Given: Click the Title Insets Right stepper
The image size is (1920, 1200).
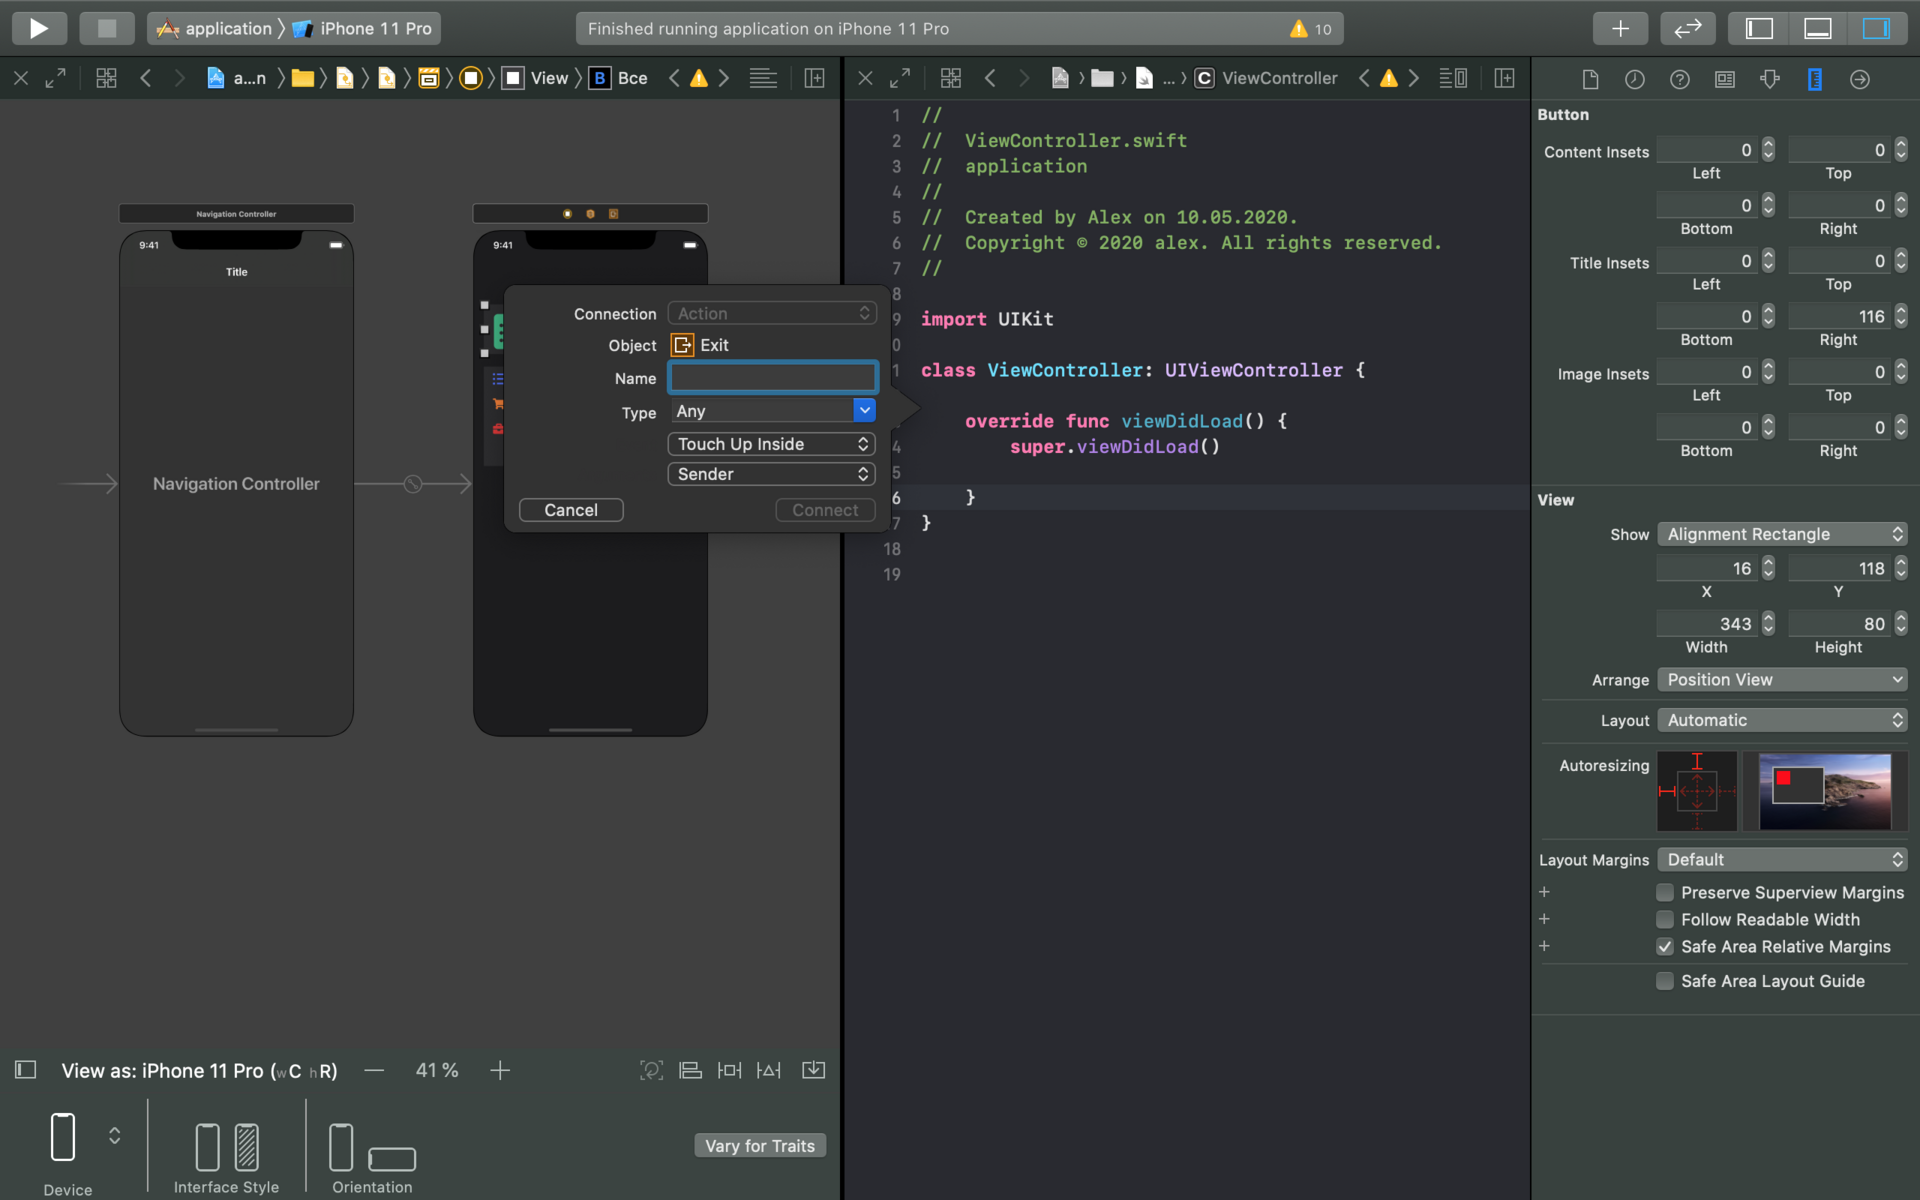Looking at the screenshot, I should click(x=1901, y=316).
